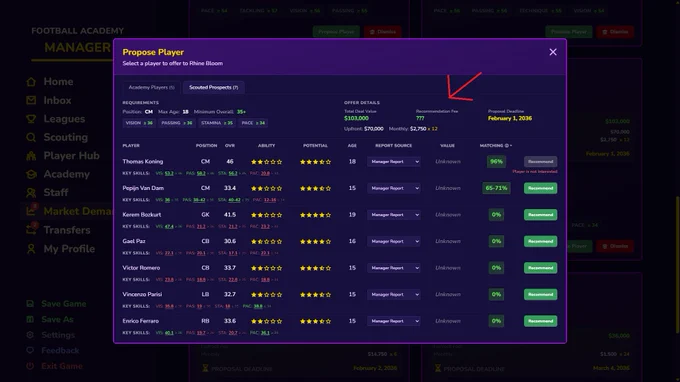Open the Leagues menu label

pos(64,119)
